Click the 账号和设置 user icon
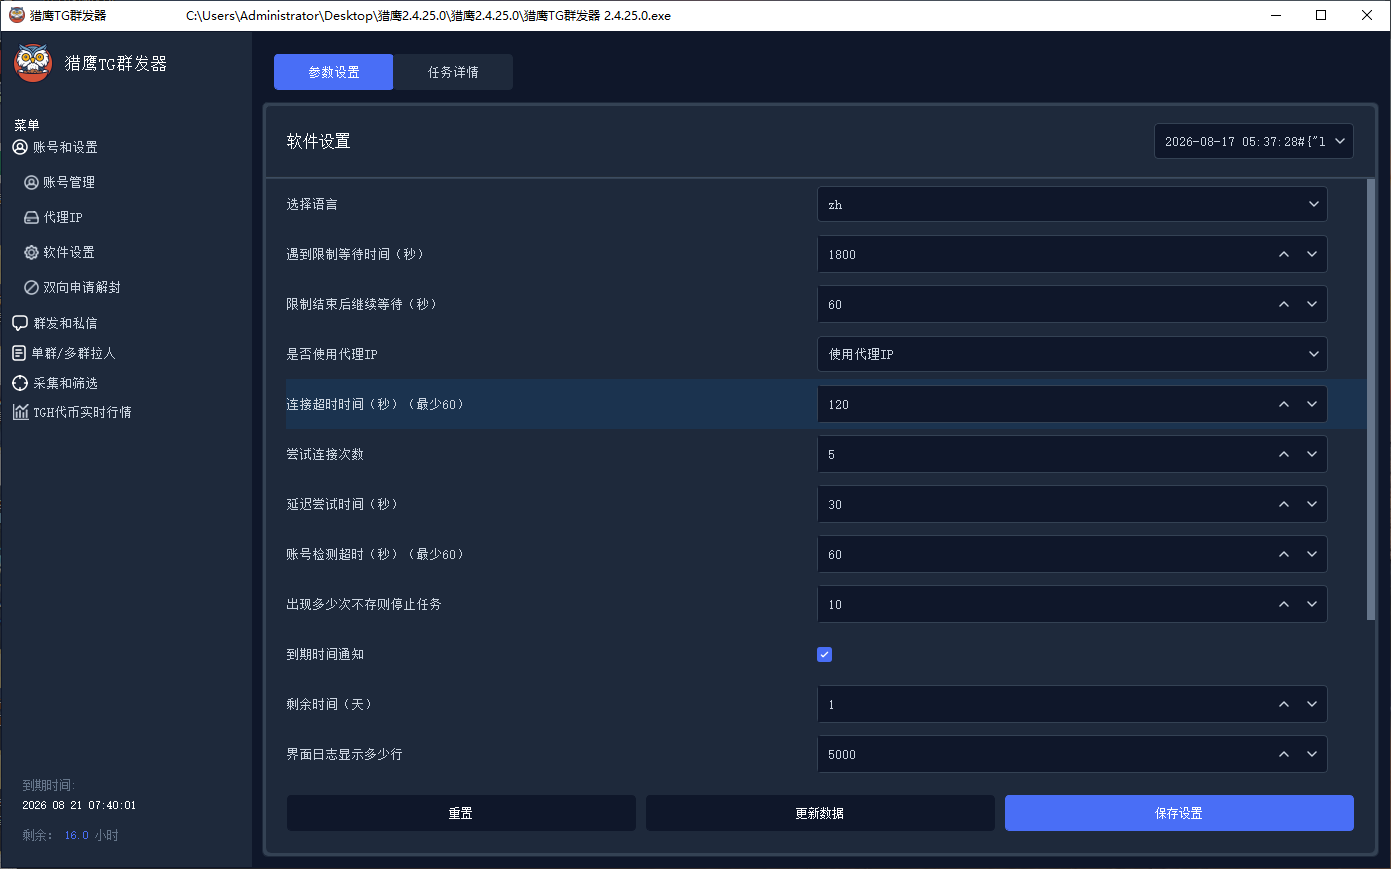The height and width of the screenshot is (869, 1391). coord(20,147)
